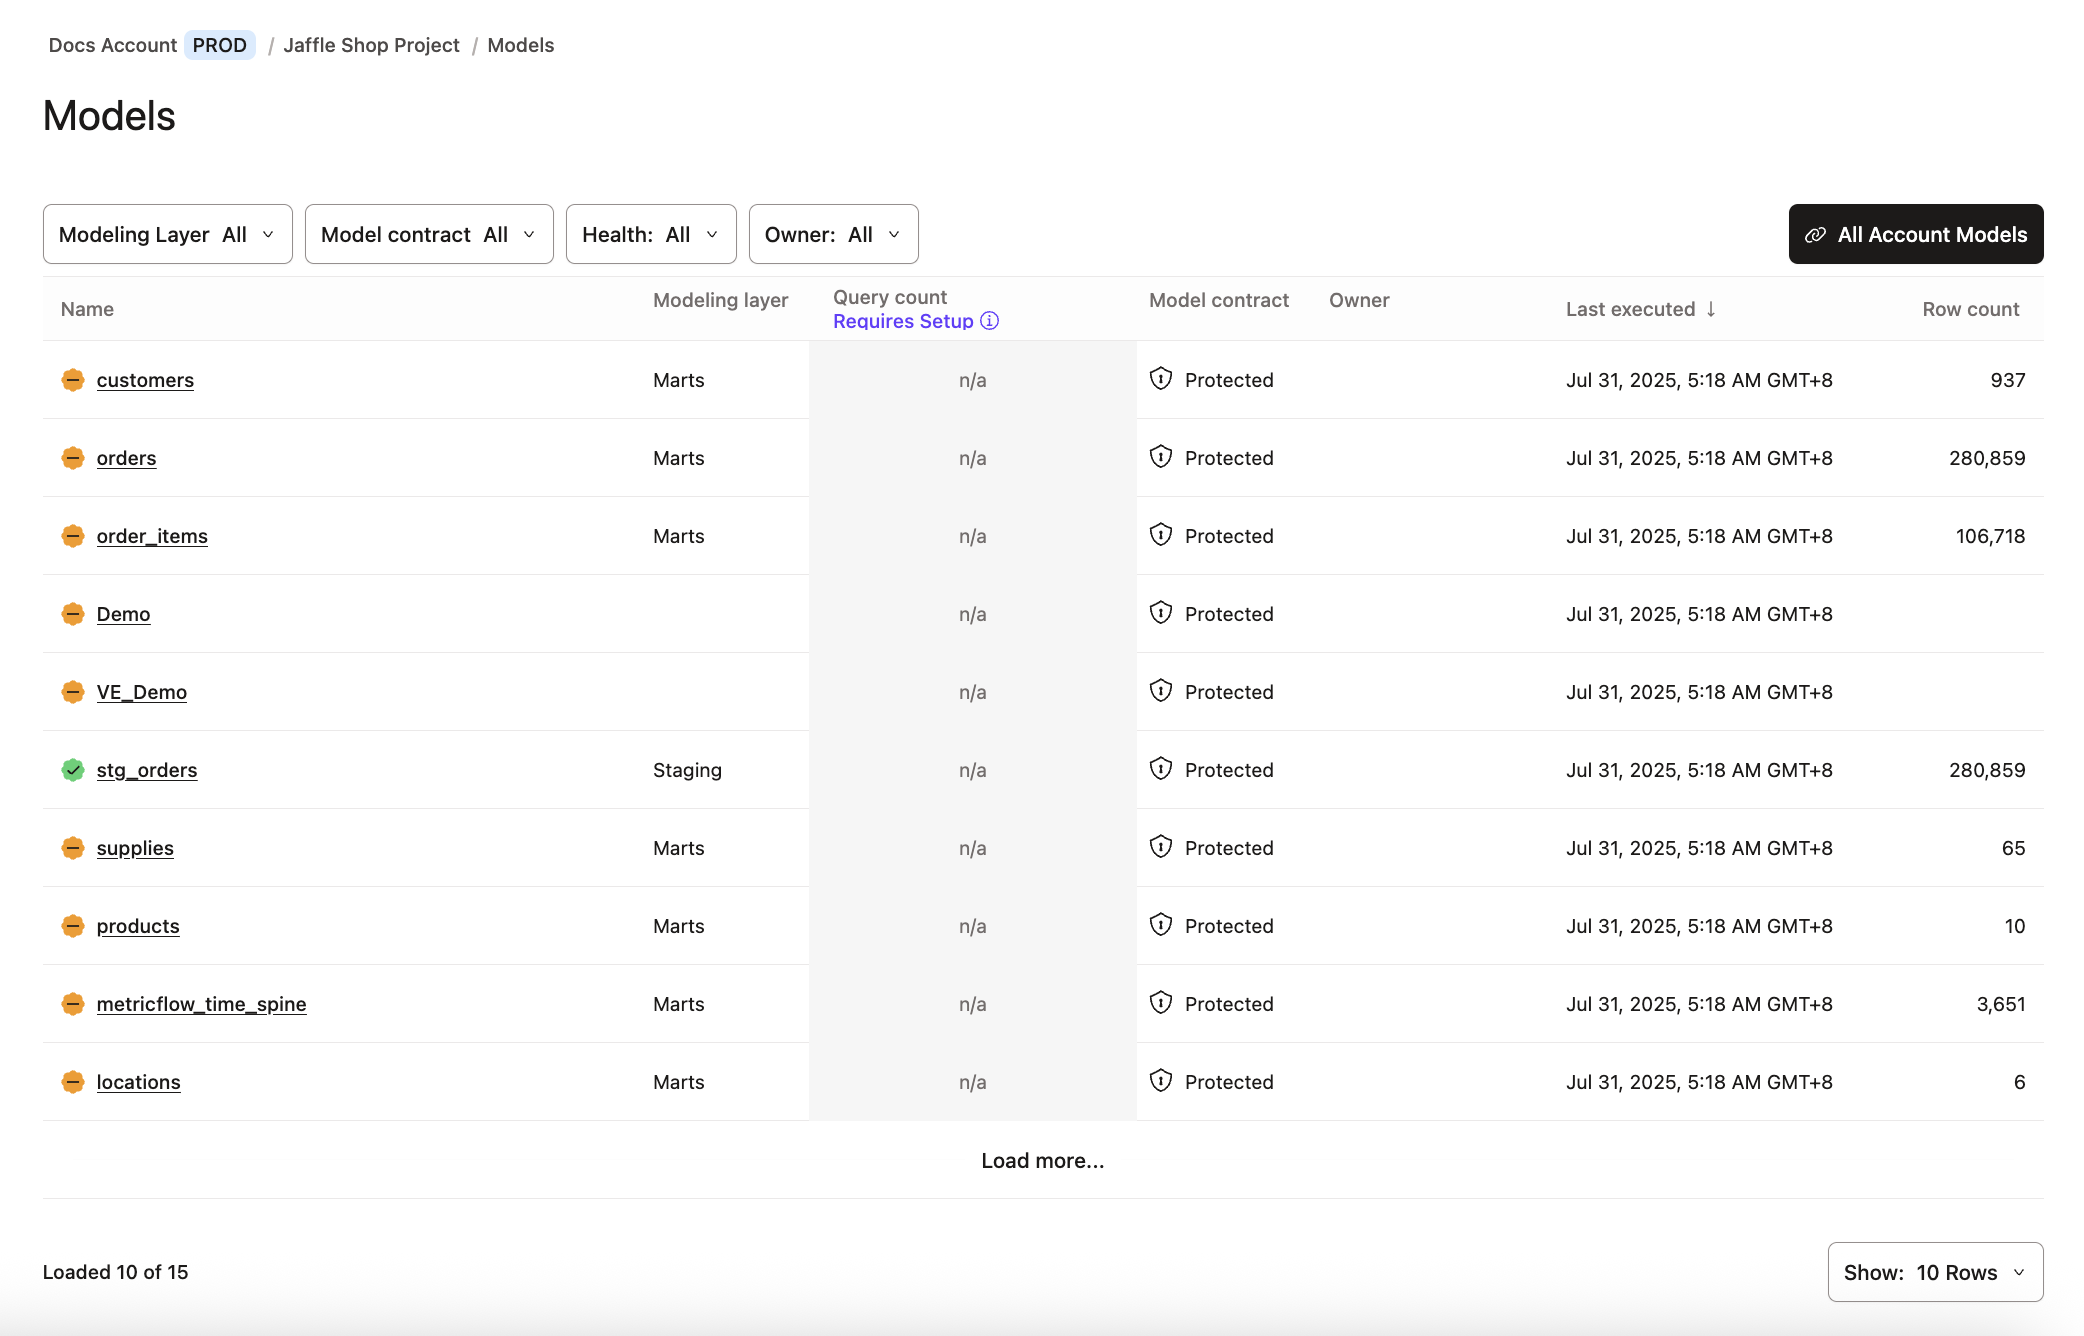Click the orange health icon next to customers
The image size is (2084, 1336).
pos(72,380)
